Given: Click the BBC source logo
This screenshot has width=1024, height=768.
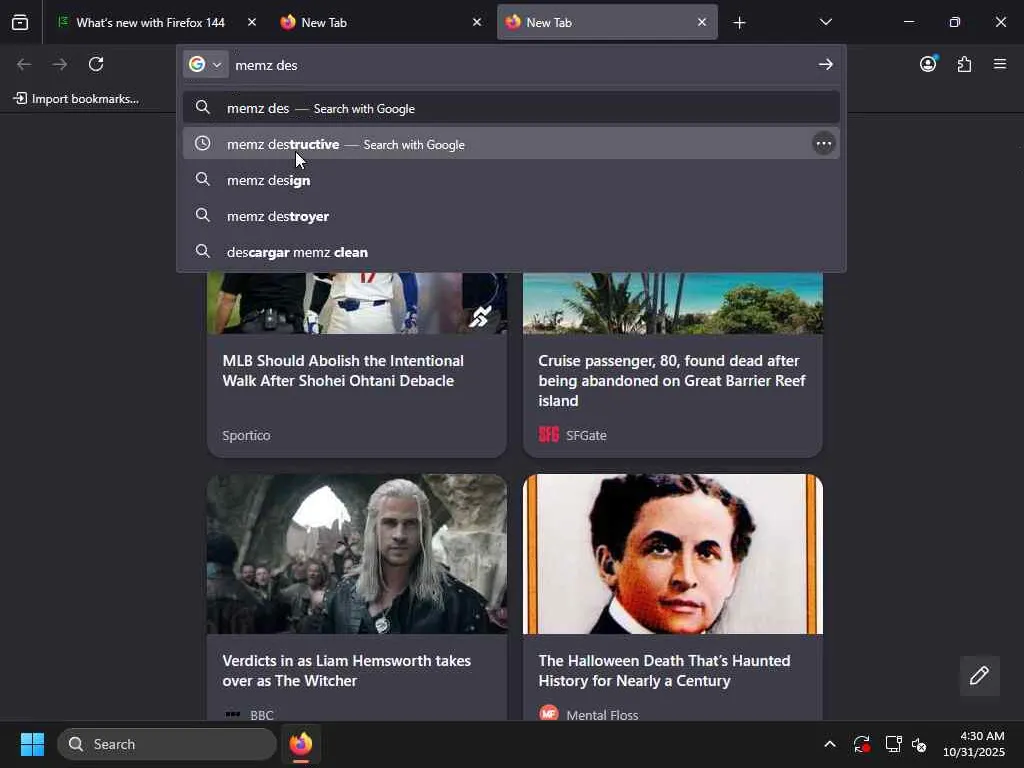Looking at the screenshot, I should point(232,714).
